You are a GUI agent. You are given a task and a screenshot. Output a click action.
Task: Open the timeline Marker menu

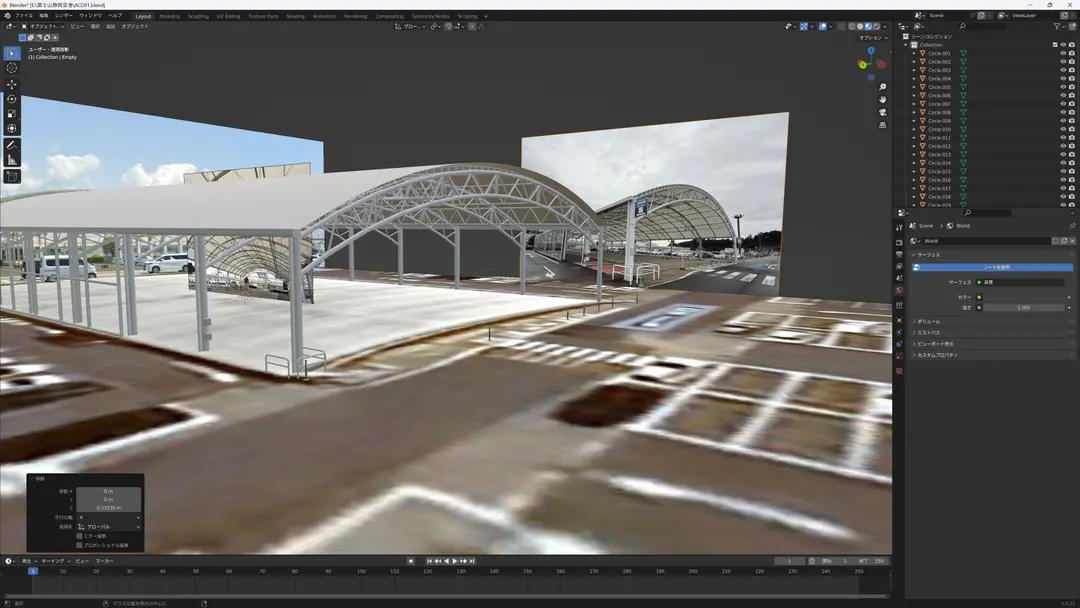pyautogui.click(x=105, y=561)
